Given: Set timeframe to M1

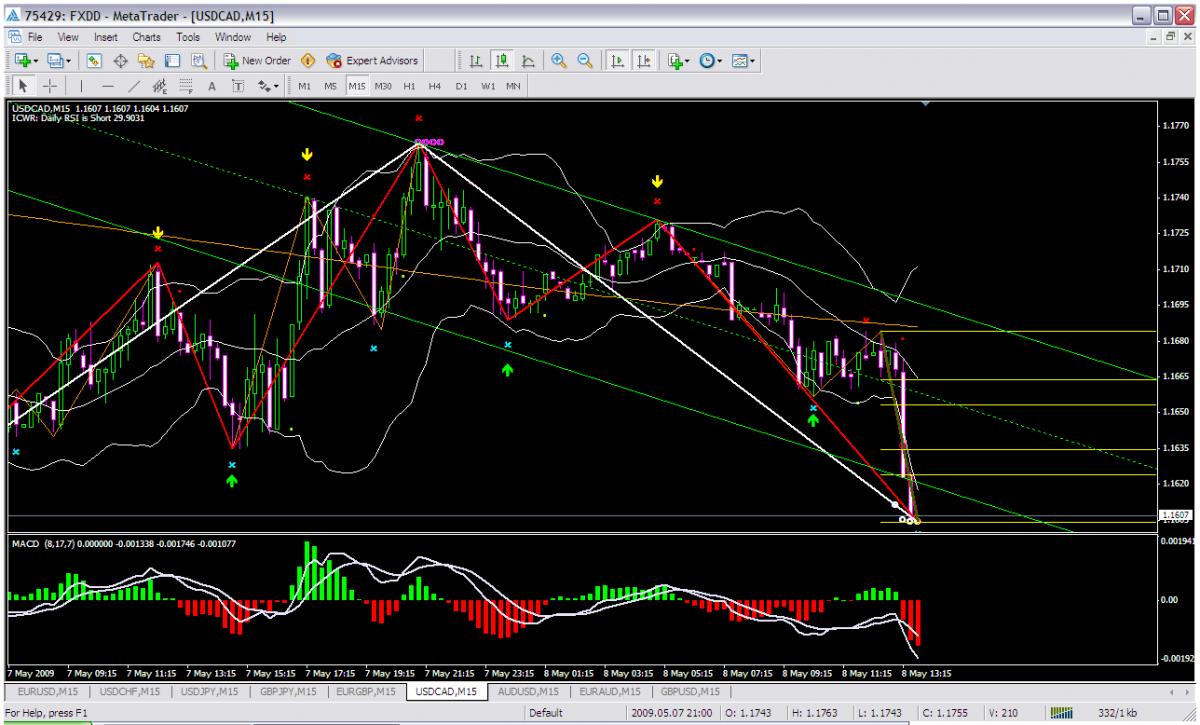Looking at the screenshot, I should click(305, 86).
